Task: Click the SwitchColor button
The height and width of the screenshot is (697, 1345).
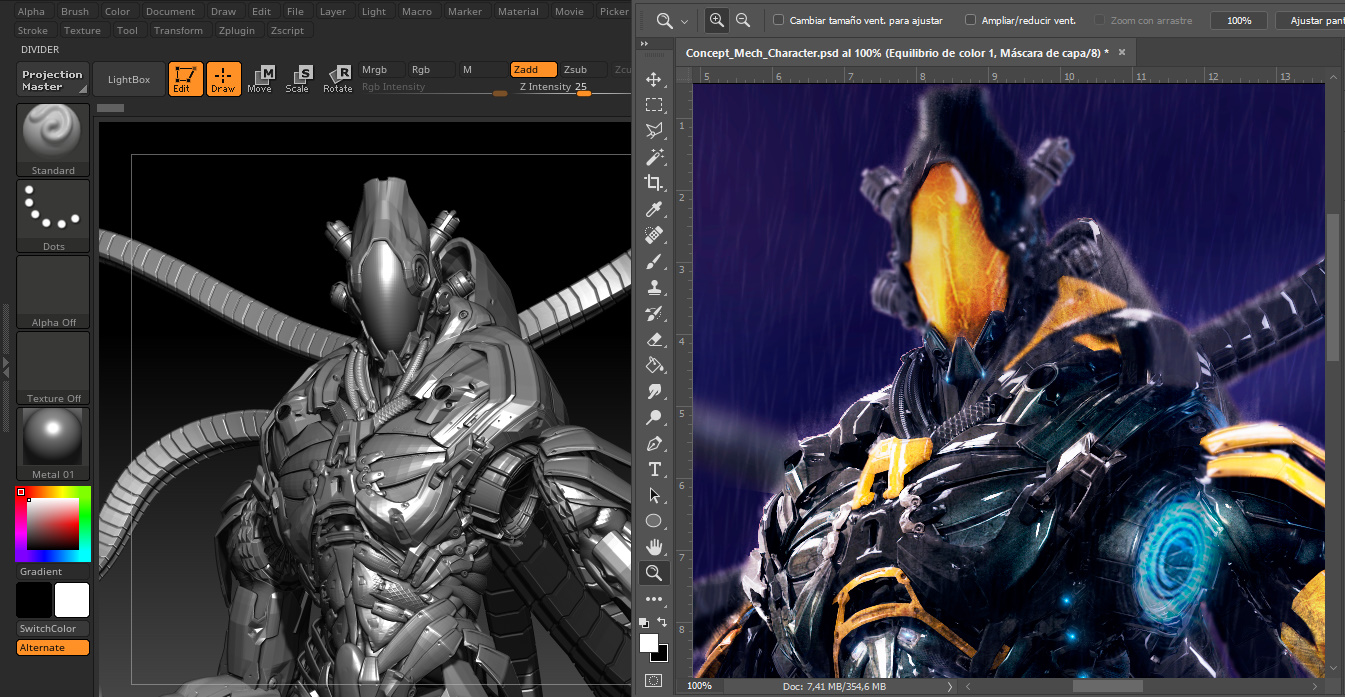Action: pos(53,629)
